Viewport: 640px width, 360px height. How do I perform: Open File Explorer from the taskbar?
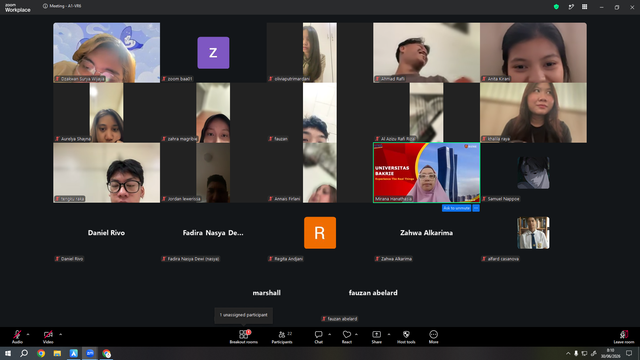click(57, 353)
